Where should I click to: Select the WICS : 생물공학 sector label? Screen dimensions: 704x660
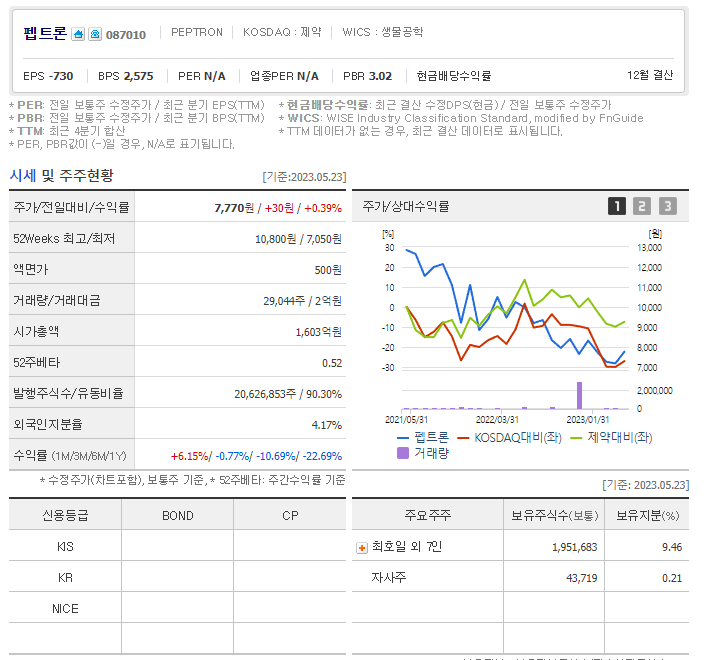point(383,32)
